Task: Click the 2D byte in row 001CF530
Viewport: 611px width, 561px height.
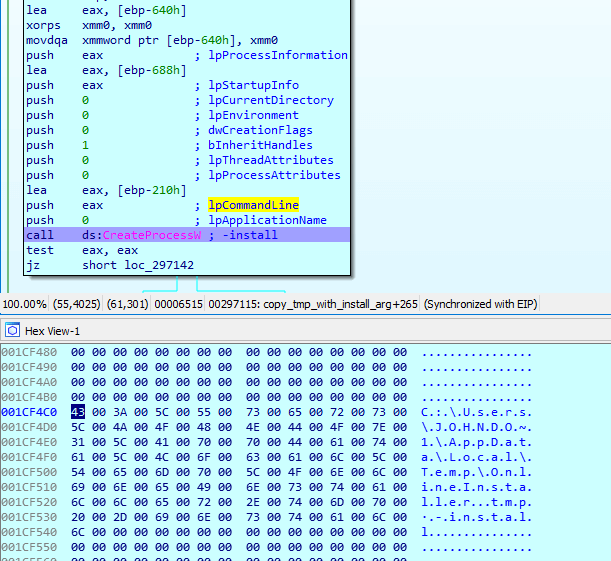Action: pos(120,517)
